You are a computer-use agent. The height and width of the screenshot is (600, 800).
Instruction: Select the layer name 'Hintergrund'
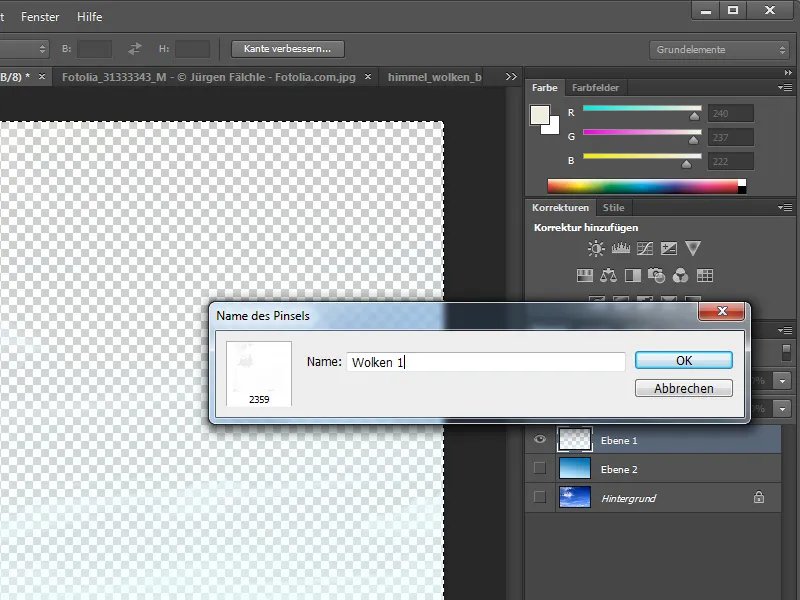pyautogui.click(x=629, y=498)
